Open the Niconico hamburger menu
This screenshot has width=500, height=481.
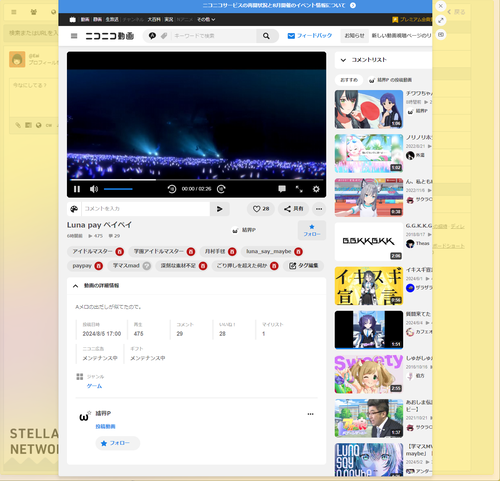coord(74,36)
